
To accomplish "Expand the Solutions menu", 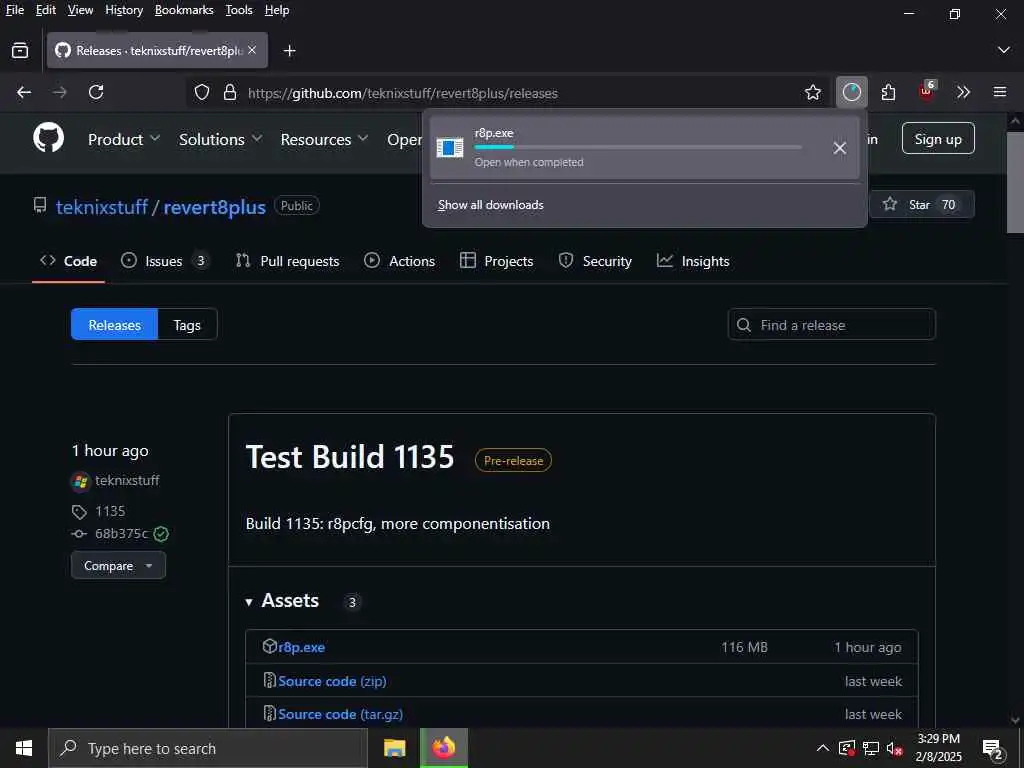I will click(x=221, y=139).
